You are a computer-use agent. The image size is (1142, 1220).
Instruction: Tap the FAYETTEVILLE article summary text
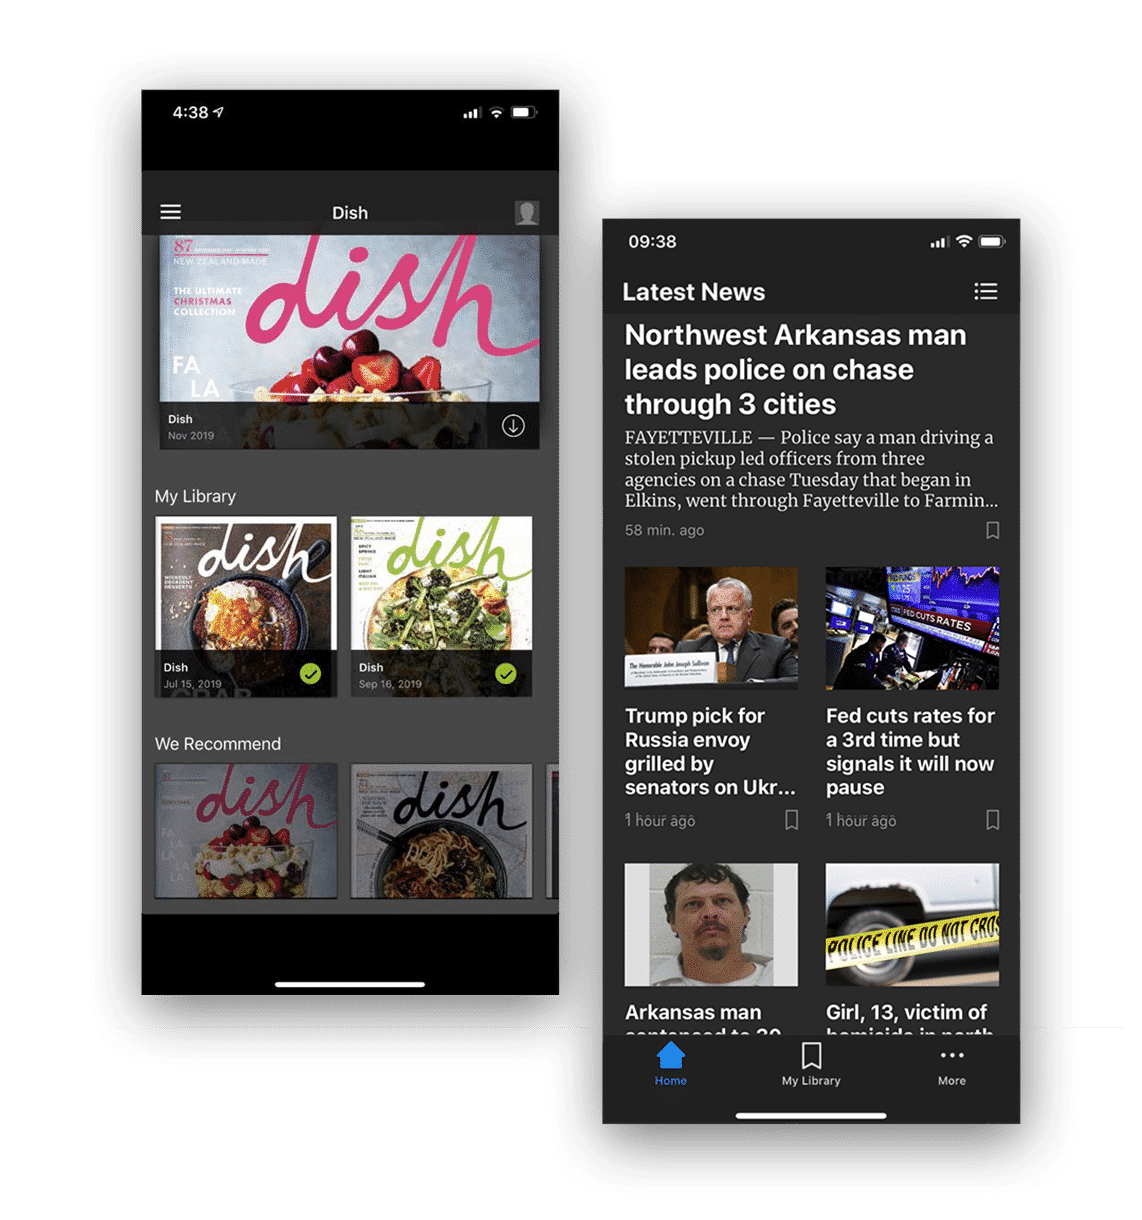(x=811, y=469)
